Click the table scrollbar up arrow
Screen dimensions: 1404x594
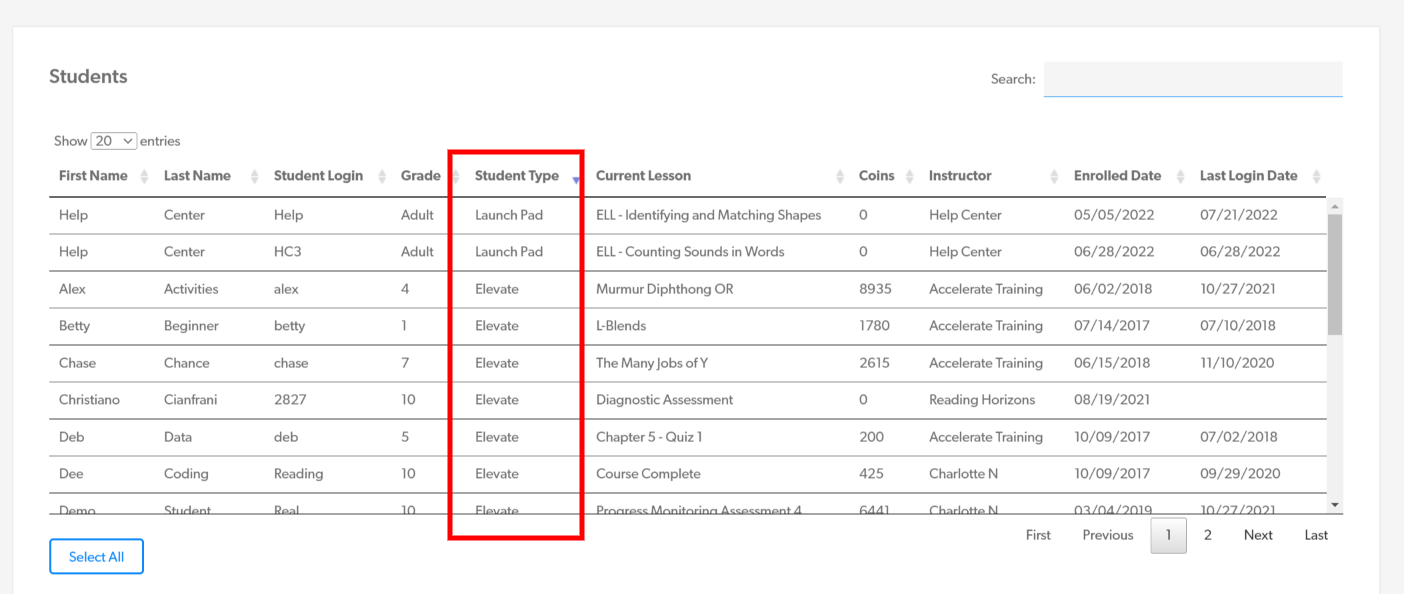click(x=1335, y=206)
